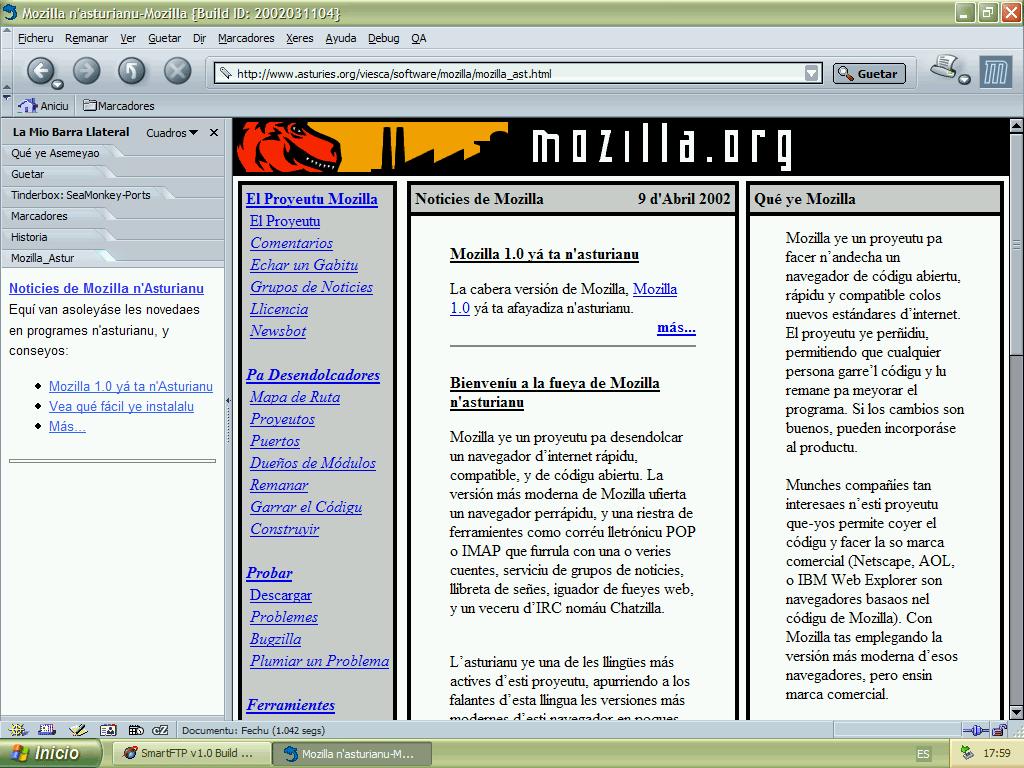Reload the page with the circular-arrow button
This screenshot has width=1024, height=768.
pos(131,71)
